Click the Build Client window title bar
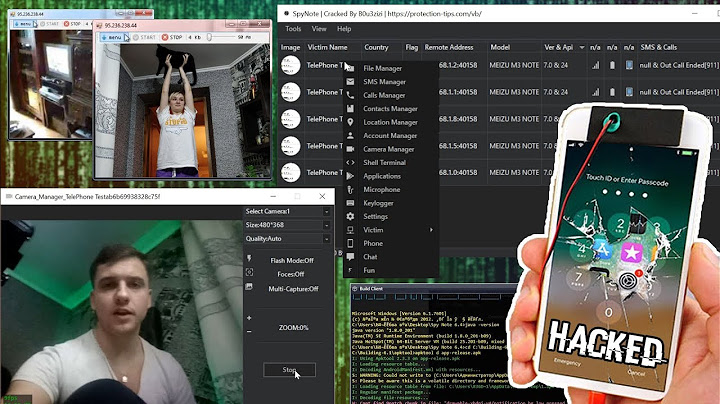 click(434, 289)
